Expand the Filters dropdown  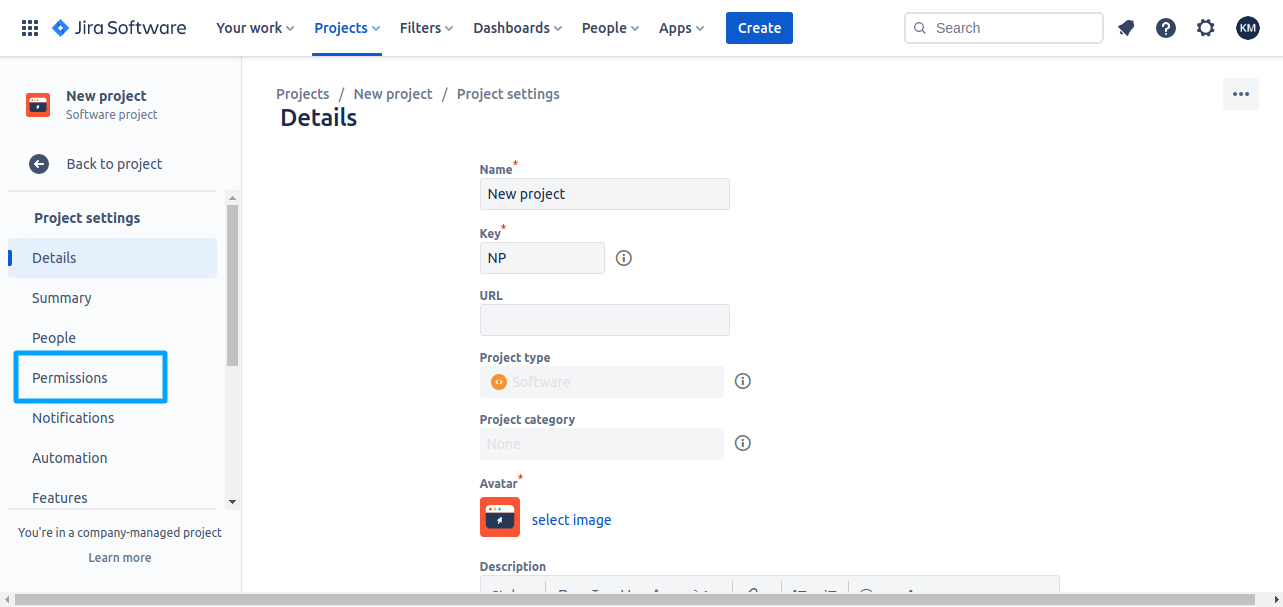[x=426, y=28]
